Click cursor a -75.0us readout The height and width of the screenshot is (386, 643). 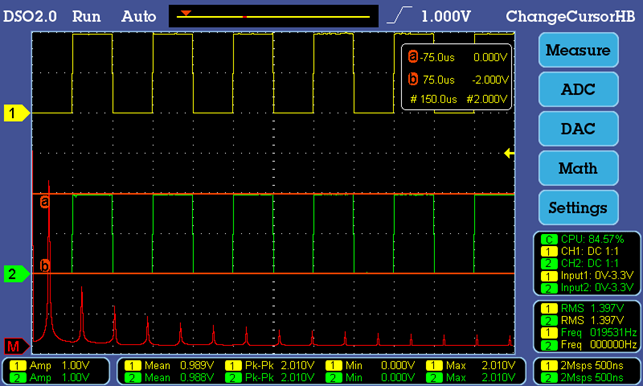click(437, 57)
